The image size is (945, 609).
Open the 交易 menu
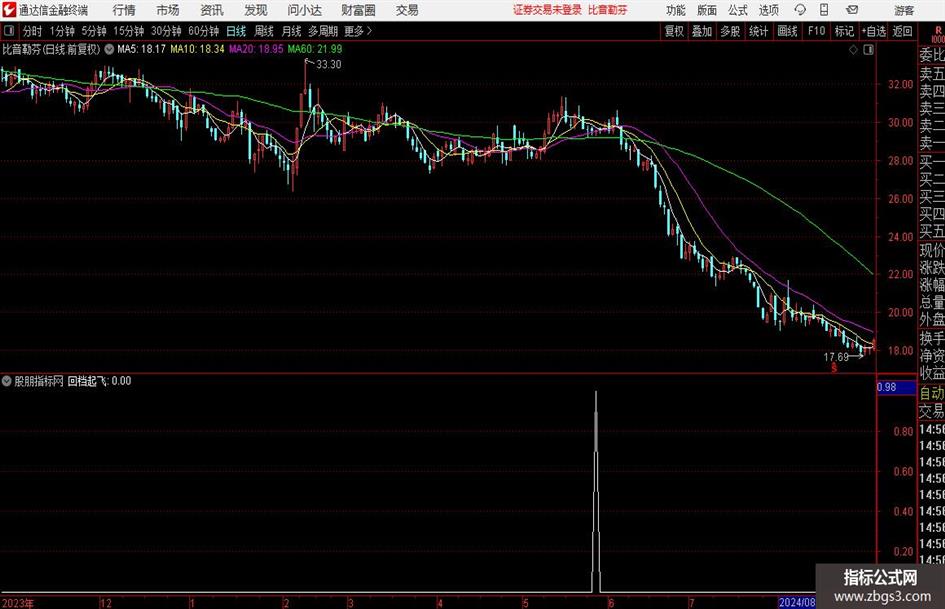[407, 10]
